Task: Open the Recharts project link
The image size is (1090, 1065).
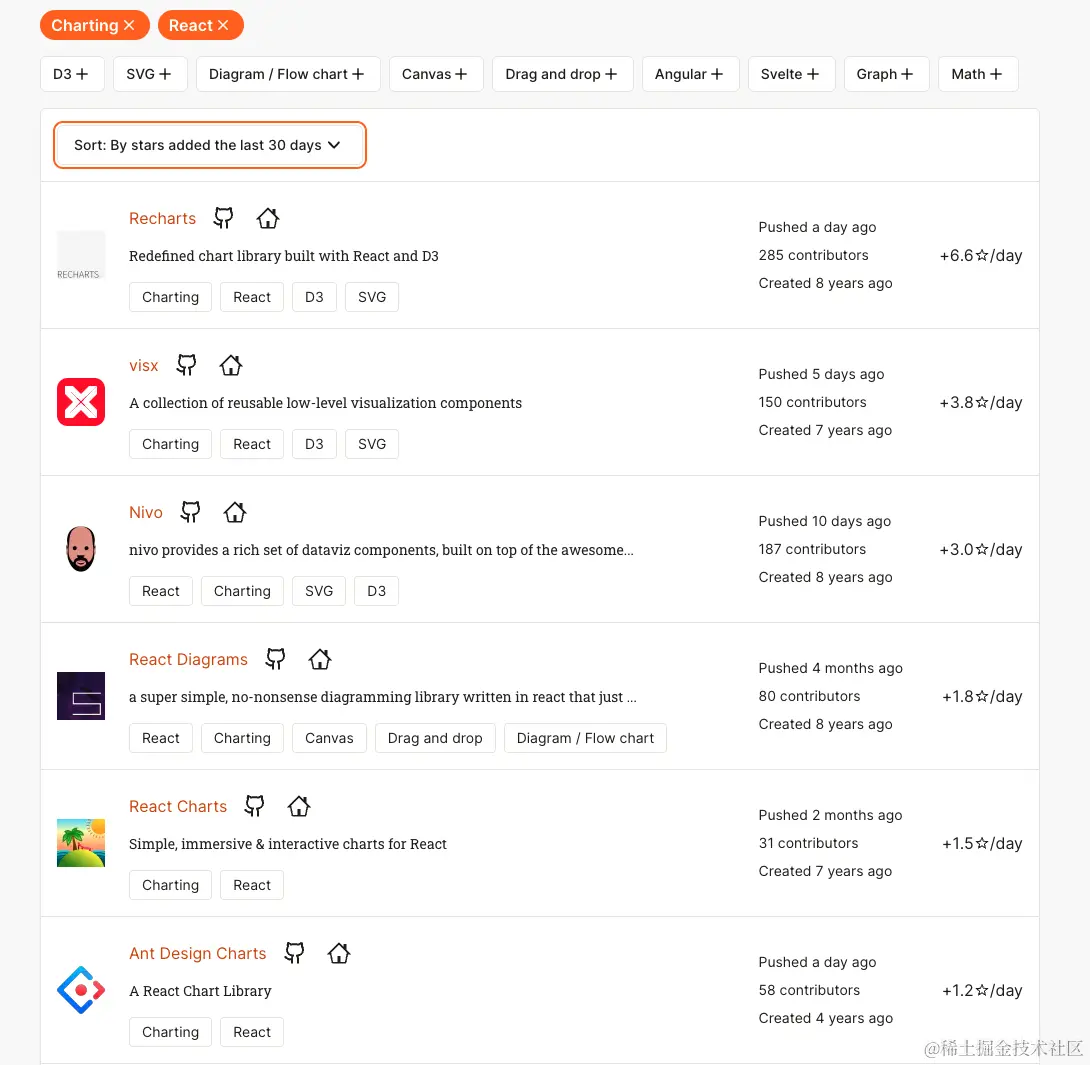Action: [162, 218]
